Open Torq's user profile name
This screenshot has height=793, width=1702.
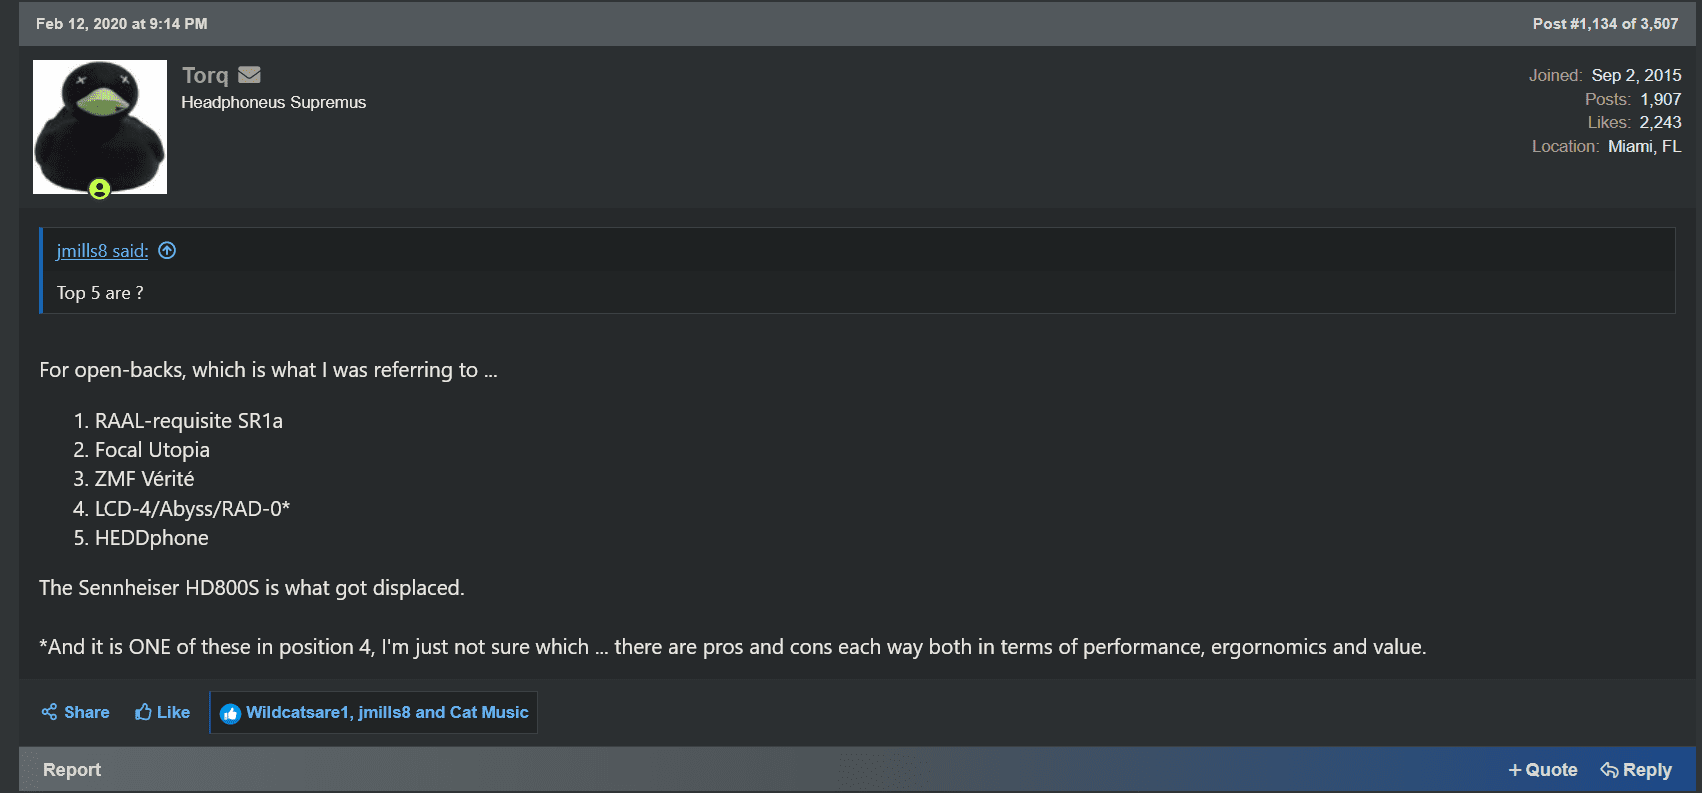[205, 75]
